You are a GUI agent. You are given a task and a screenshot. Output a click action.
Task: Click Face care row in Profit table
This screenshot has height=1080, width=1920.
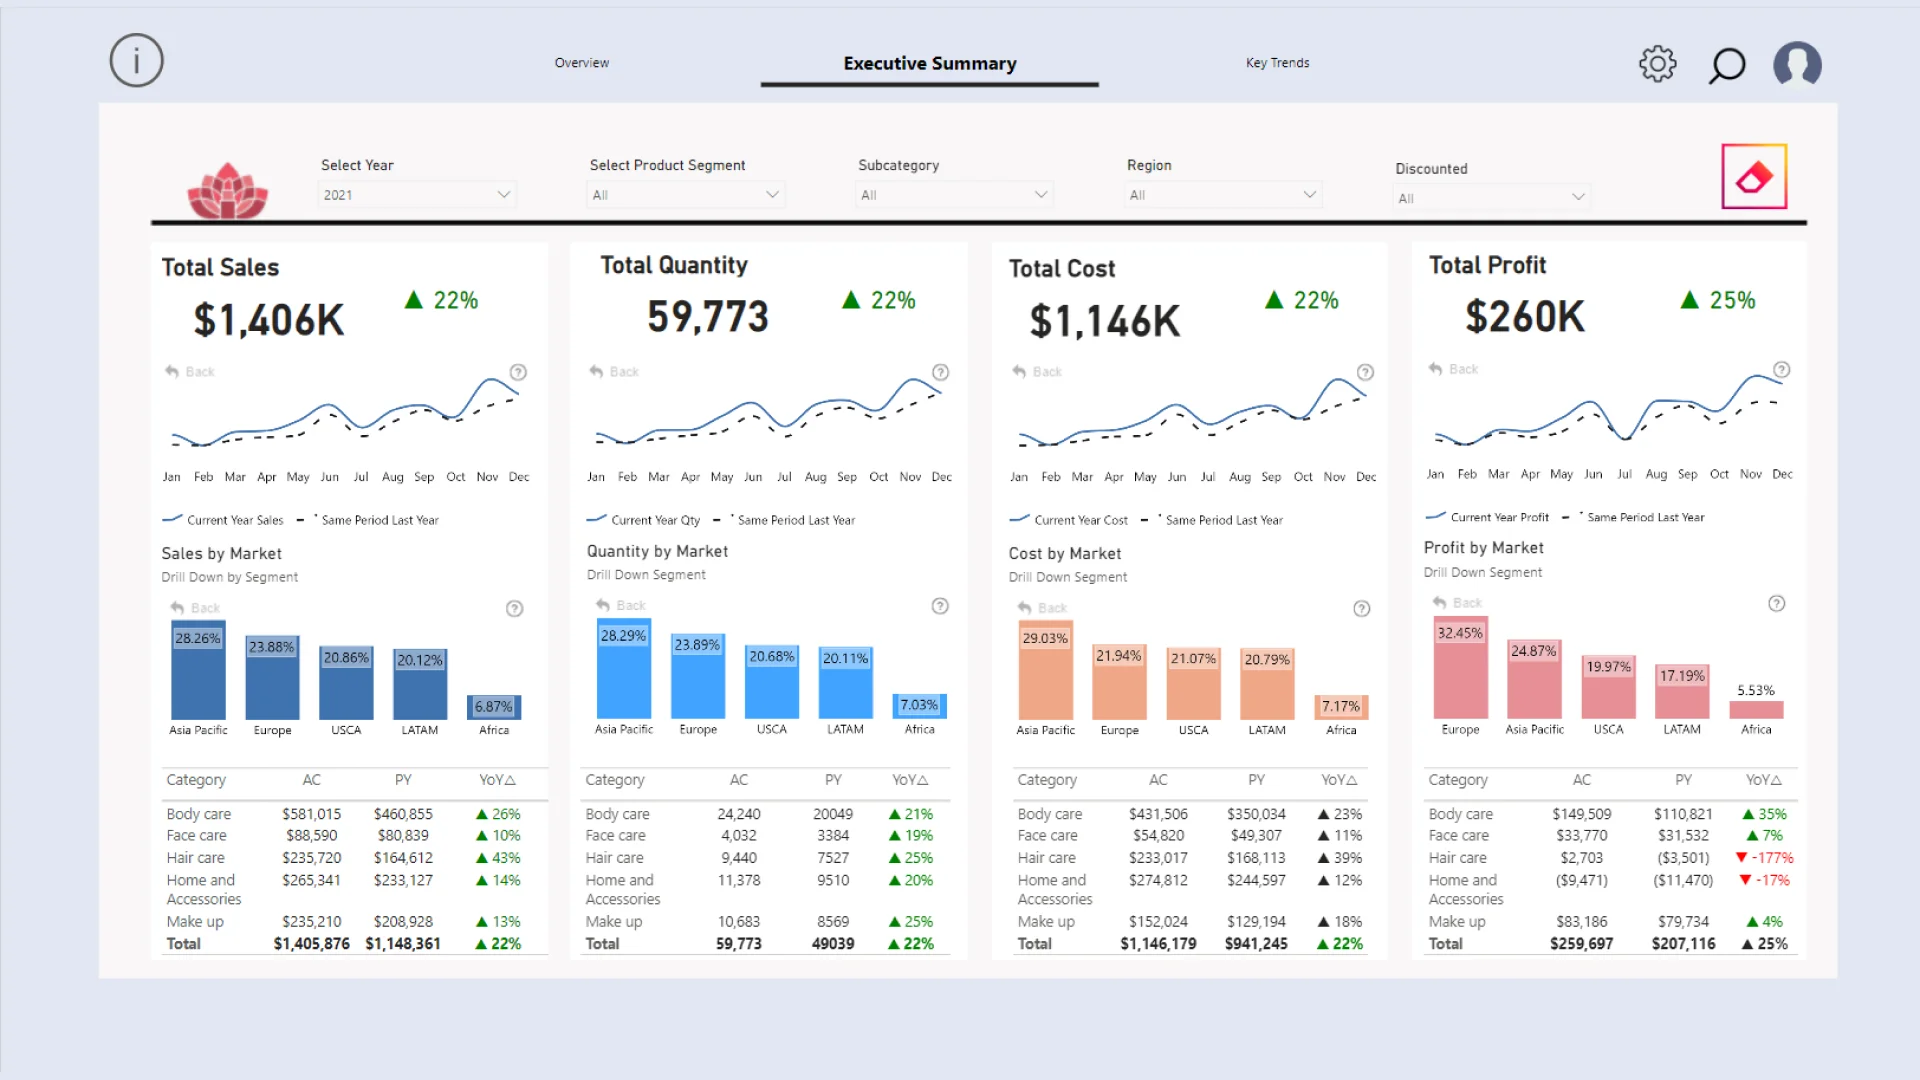[x=1611, y=836]
